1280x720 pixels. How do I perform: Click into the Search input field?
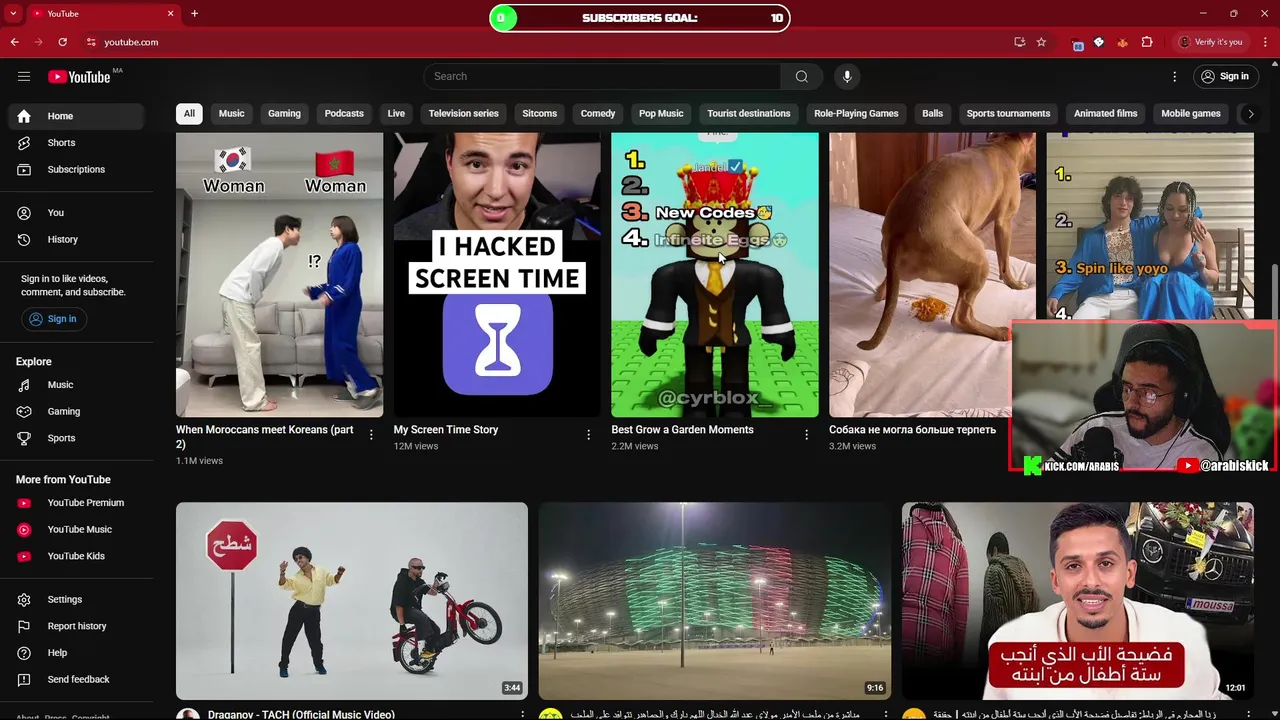[x=602, y=76]
